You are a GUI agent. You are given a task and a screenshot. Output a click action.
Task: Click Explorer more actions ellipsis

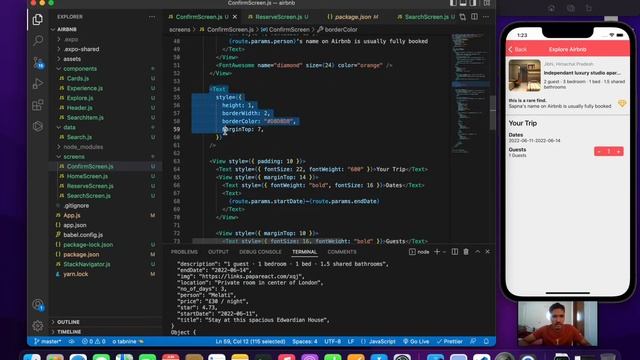(152, 17)
